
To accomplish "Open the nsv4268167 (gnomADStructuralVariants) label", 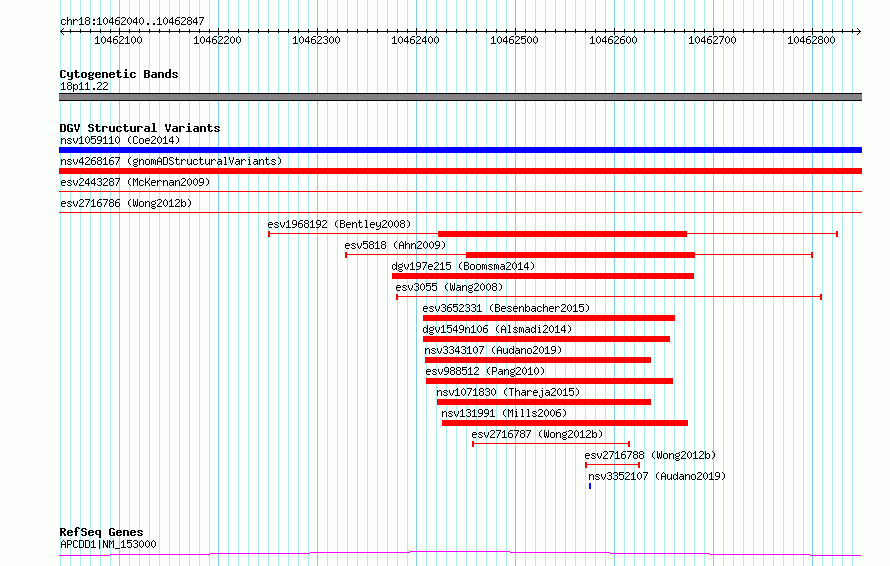I will [x=171, y=161].
